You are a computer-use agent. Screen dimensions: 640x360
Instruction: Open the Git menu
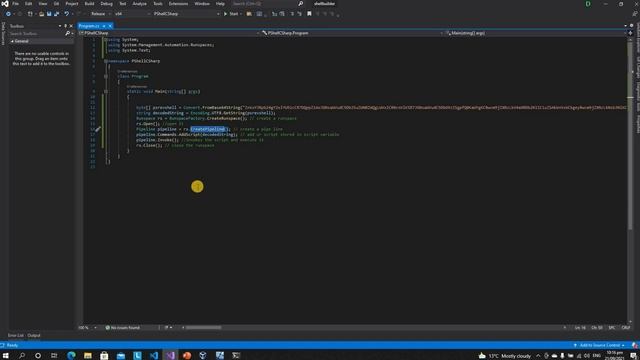[56, 4]
